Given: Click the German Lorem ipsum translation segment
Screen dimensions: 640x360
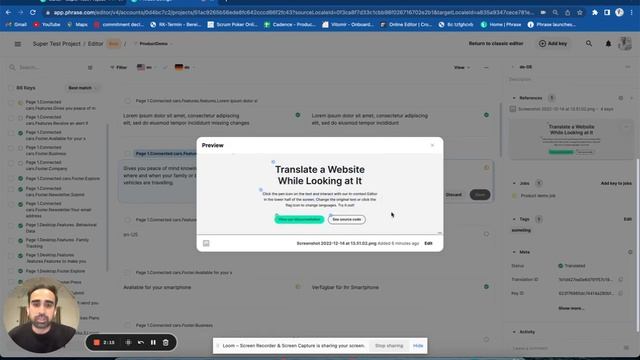Looking at the screenshot, I should click(x=370, y=119).
